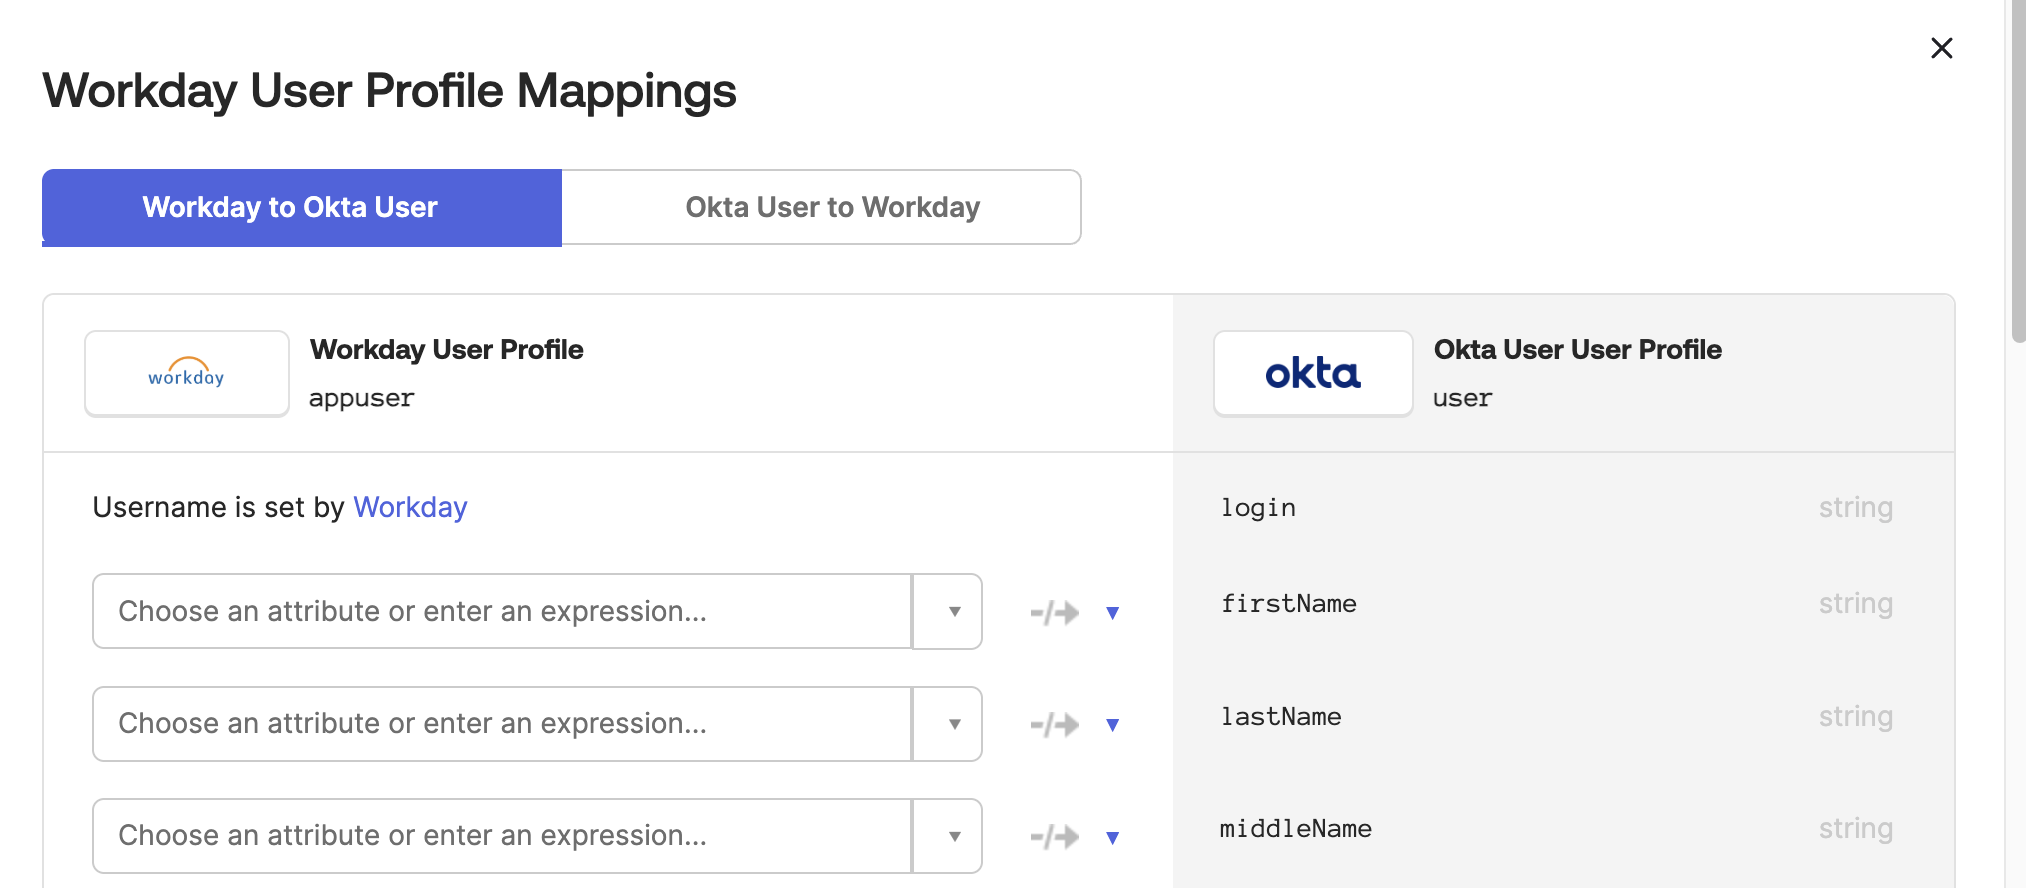Click the 'string' type beside login

1855,508
